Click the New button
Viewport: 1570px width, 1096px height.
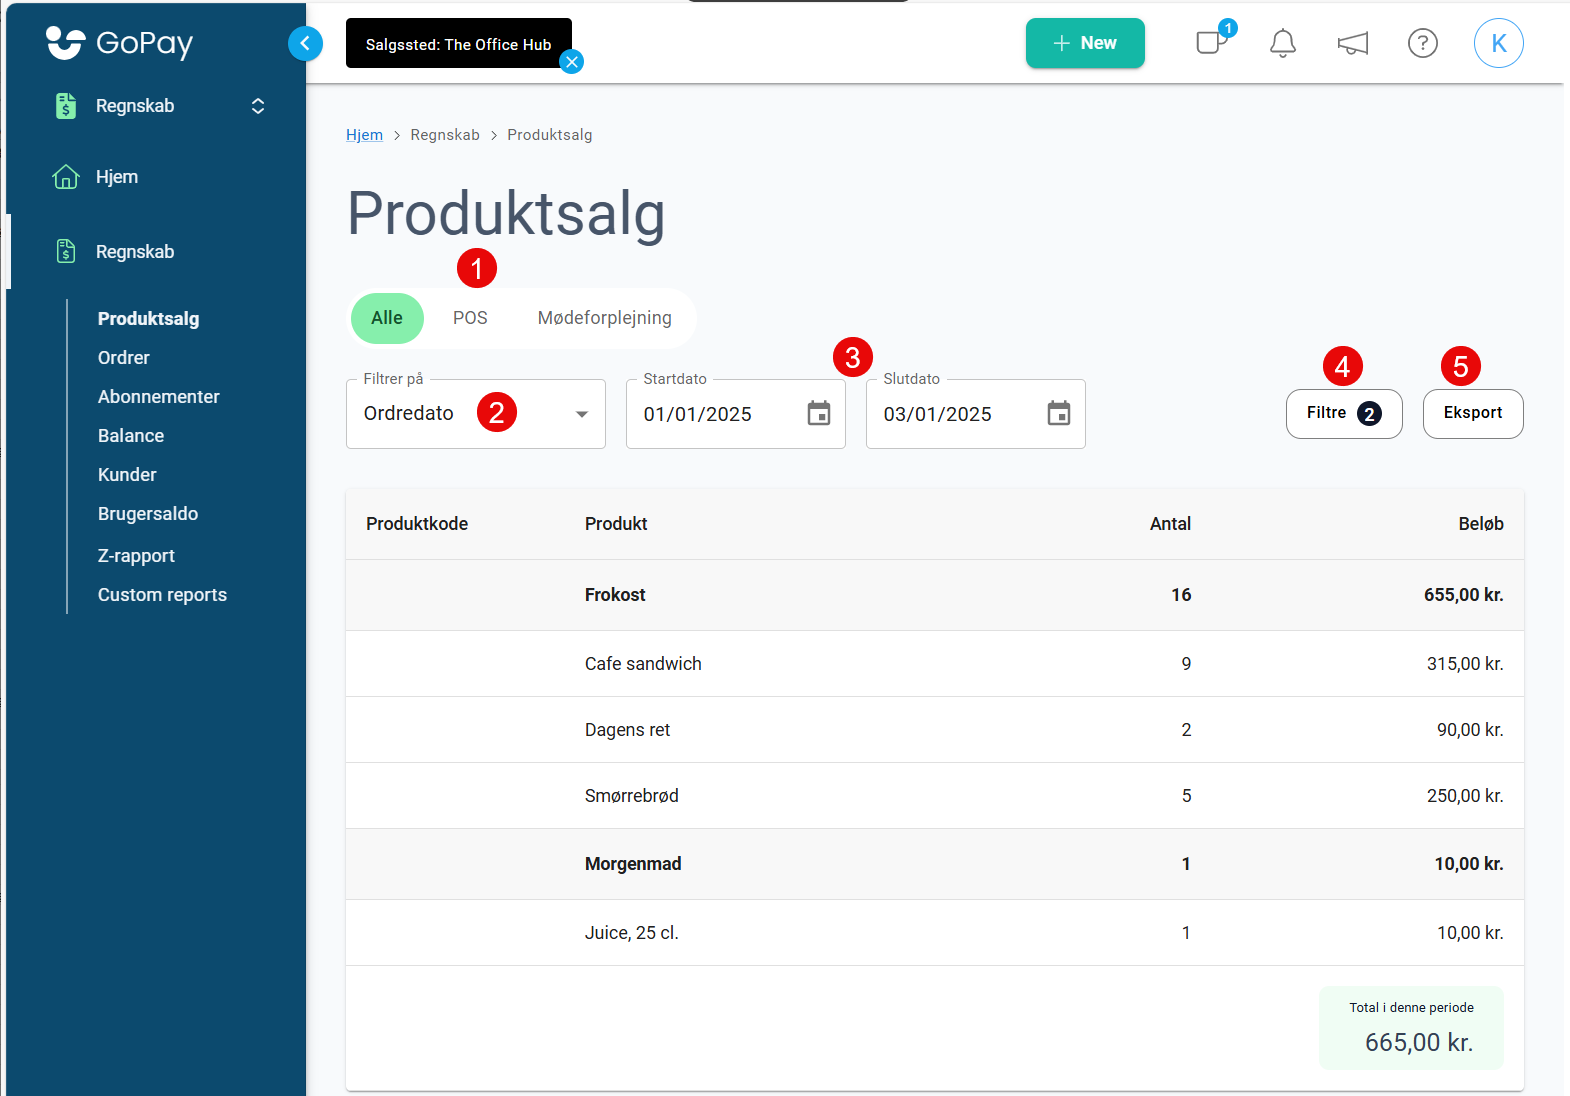pyautogui.click(x=1085, y=43)
